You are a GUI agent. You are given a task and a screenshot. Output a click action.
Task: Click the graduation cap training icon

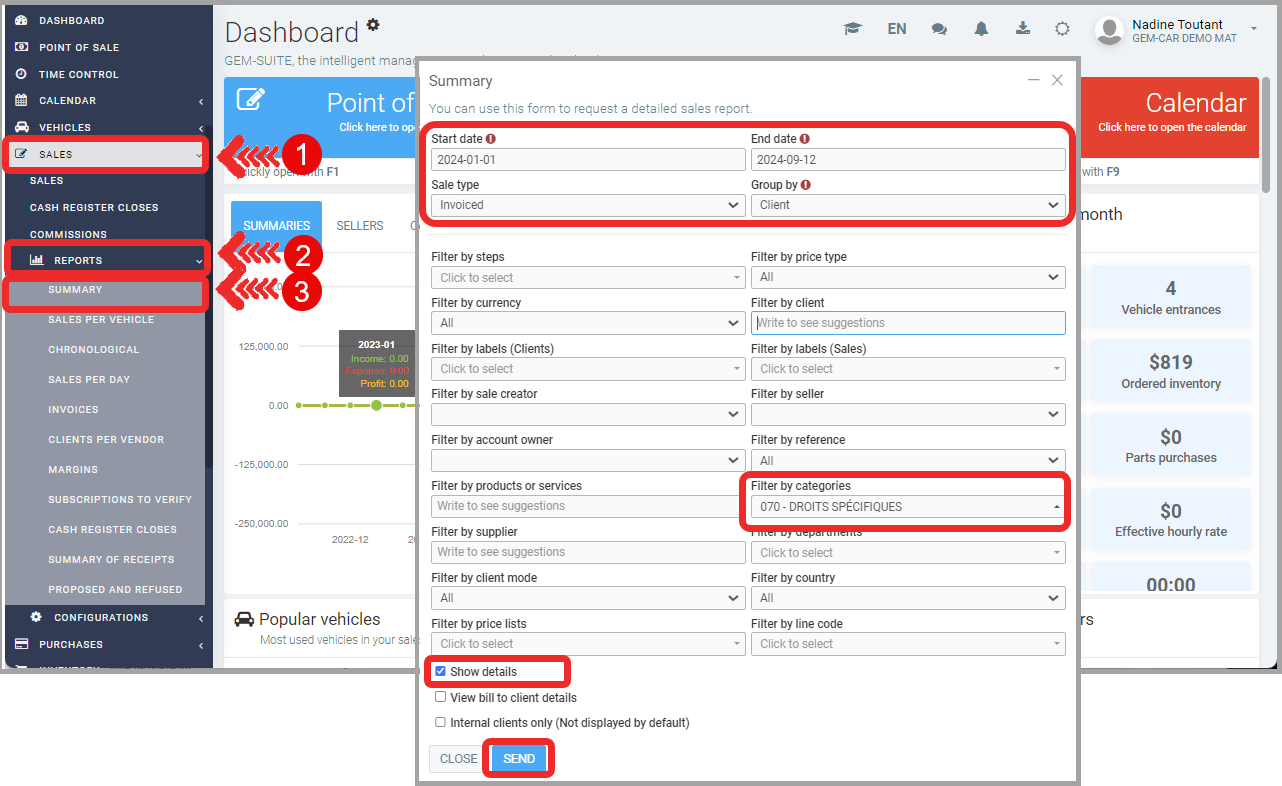click(852, 29)
